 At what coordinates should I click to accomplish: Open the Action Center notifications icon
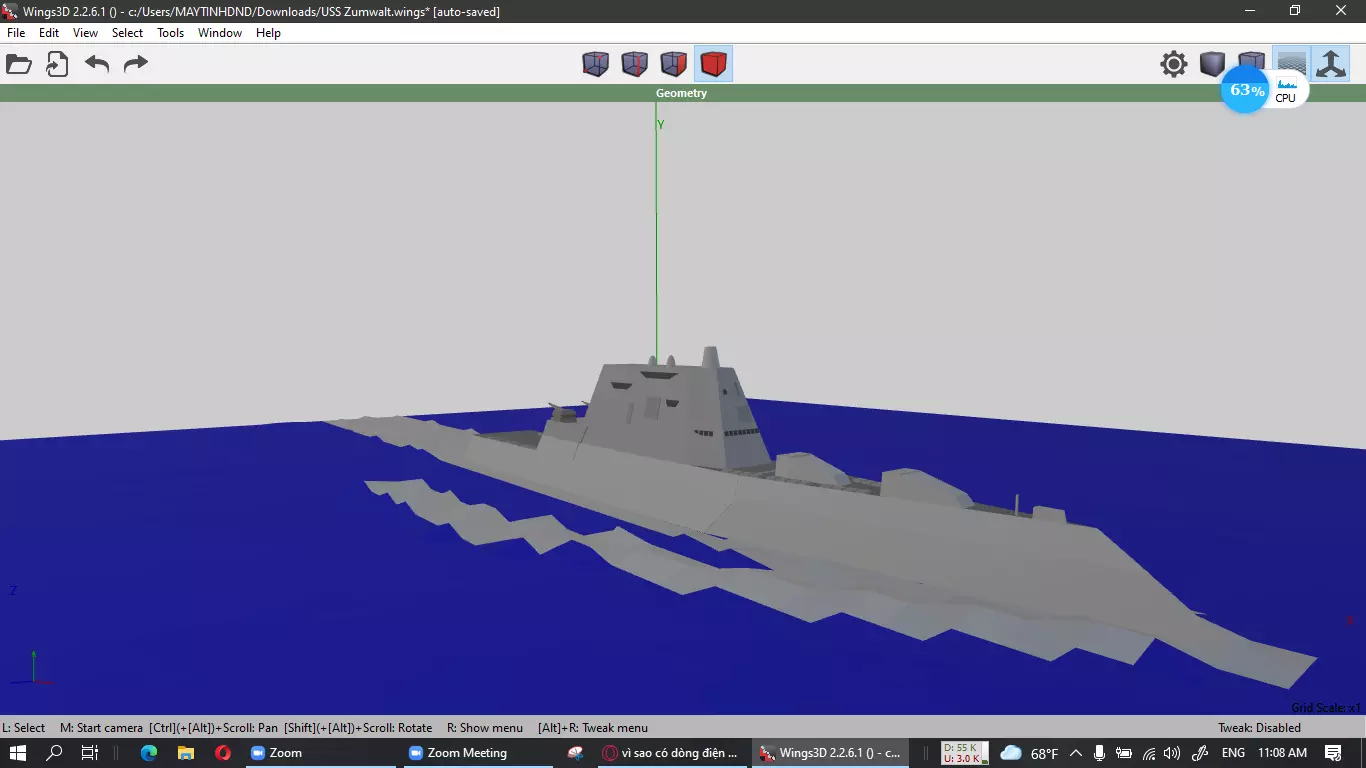[1333, 753]
